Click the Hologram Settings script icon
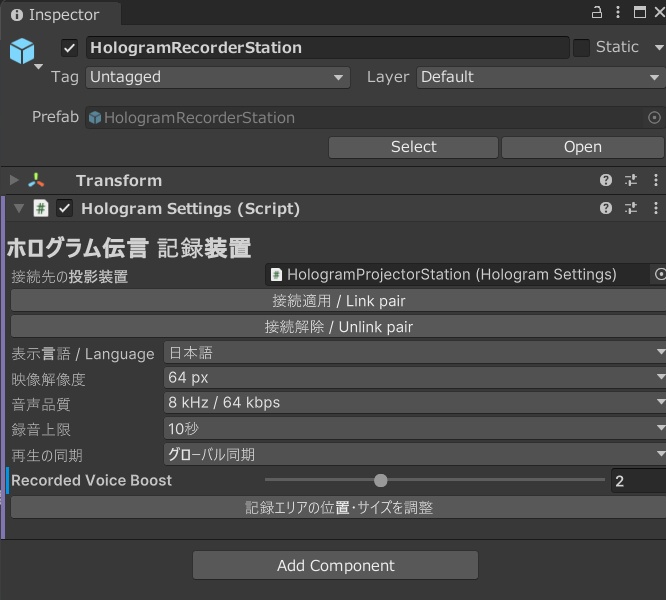Viewport: 666px width, 600px height. pyautogui.click(x=41, y=208)
